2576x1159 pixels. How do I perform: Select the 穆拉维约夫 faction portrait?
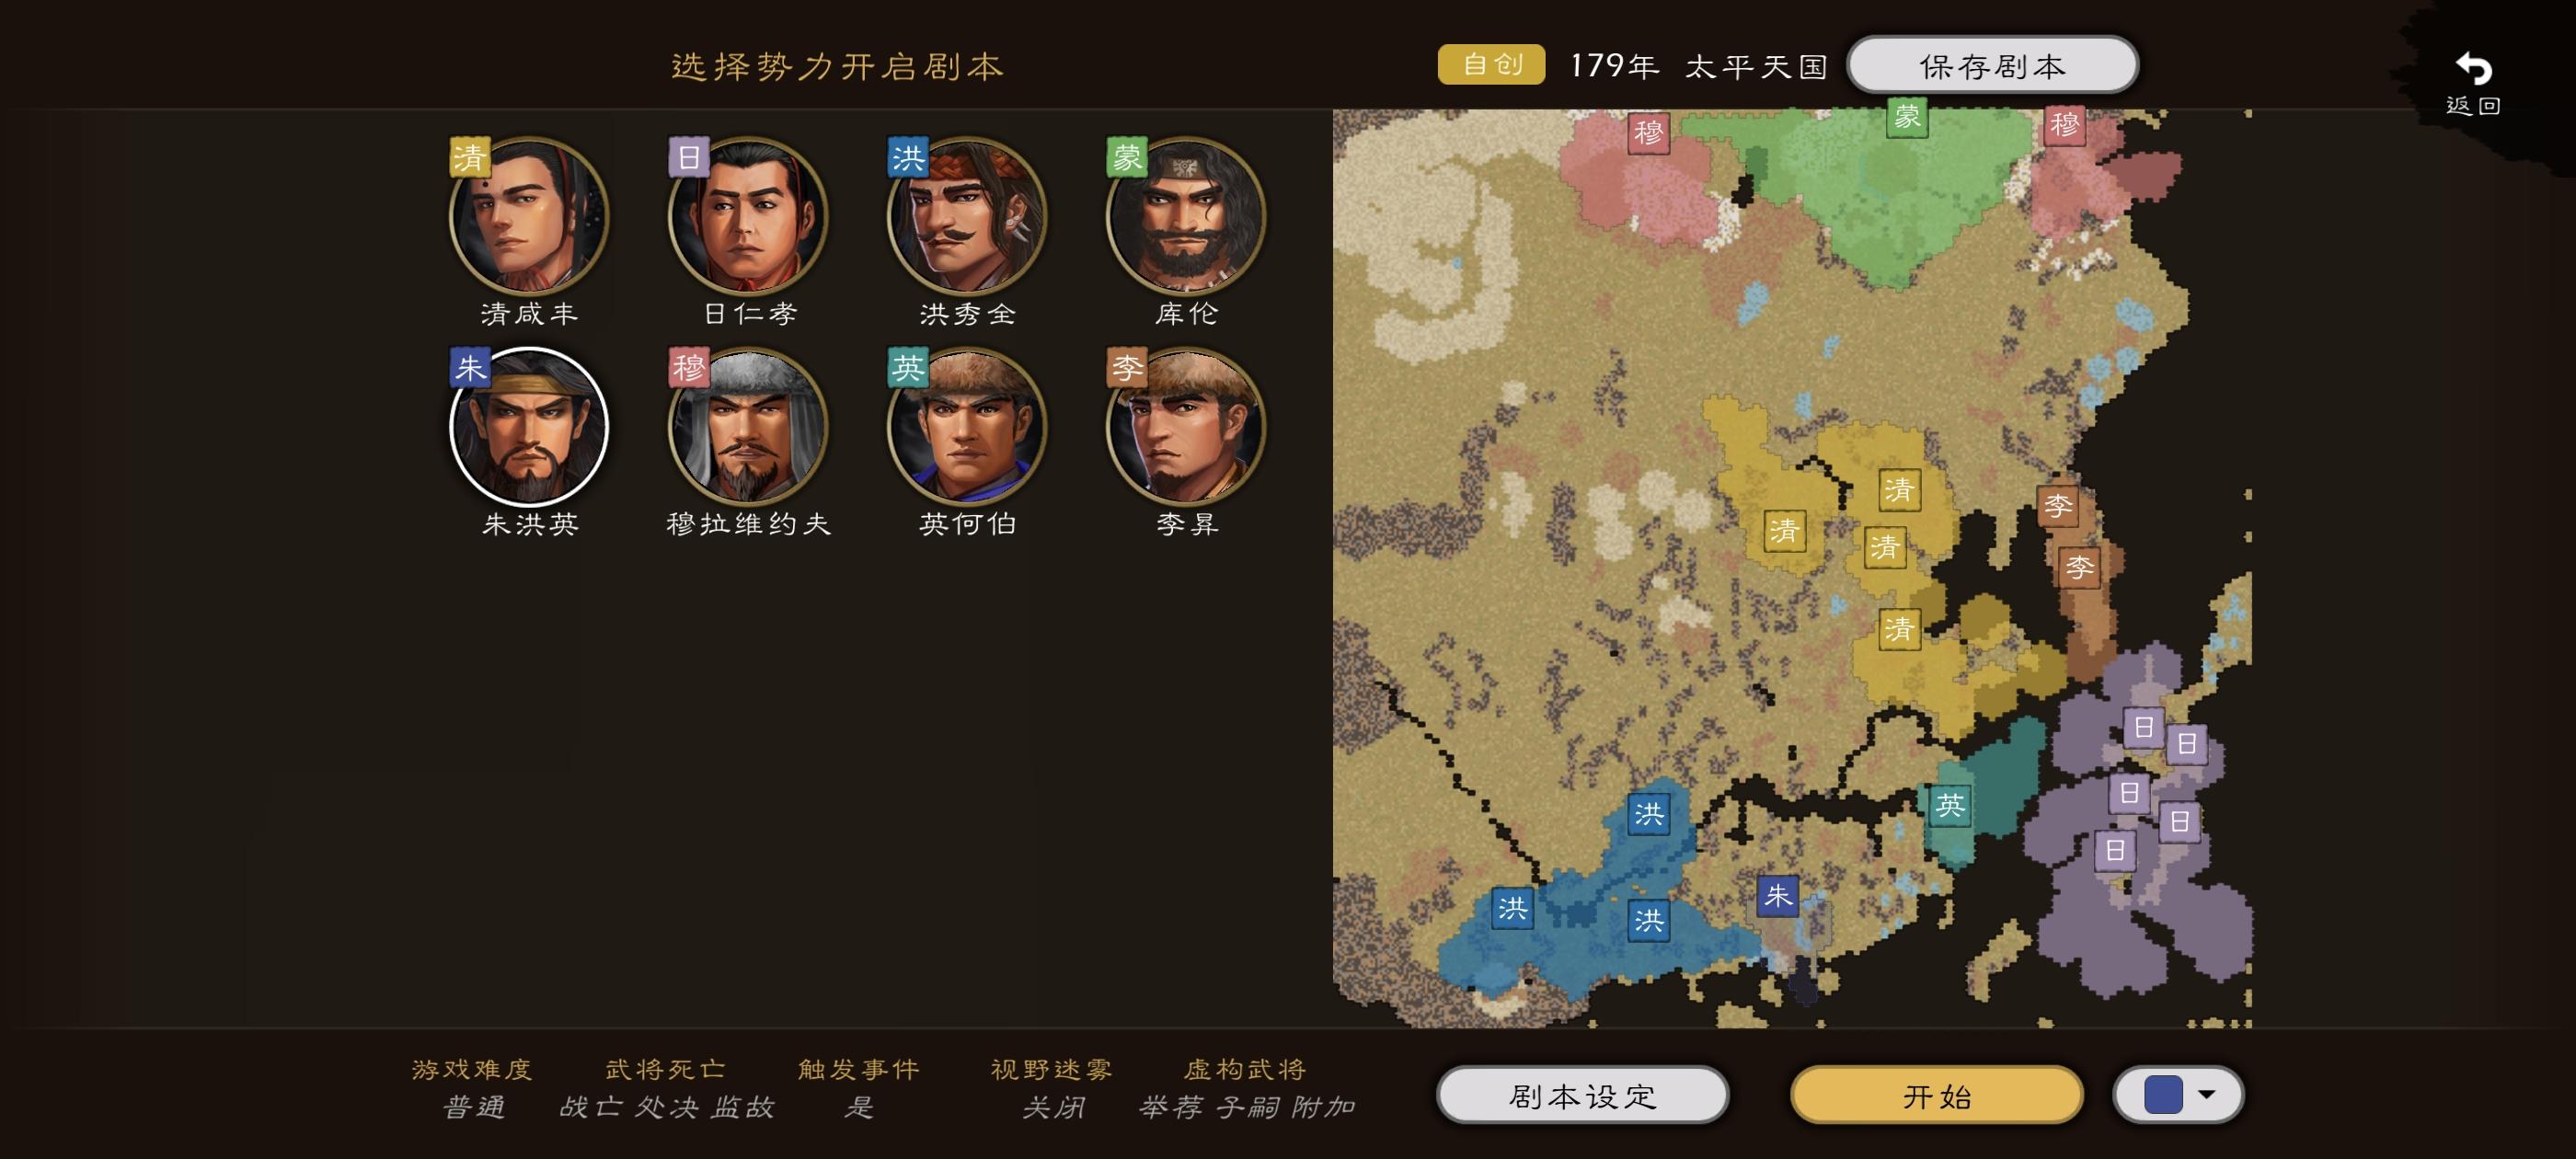748,426
